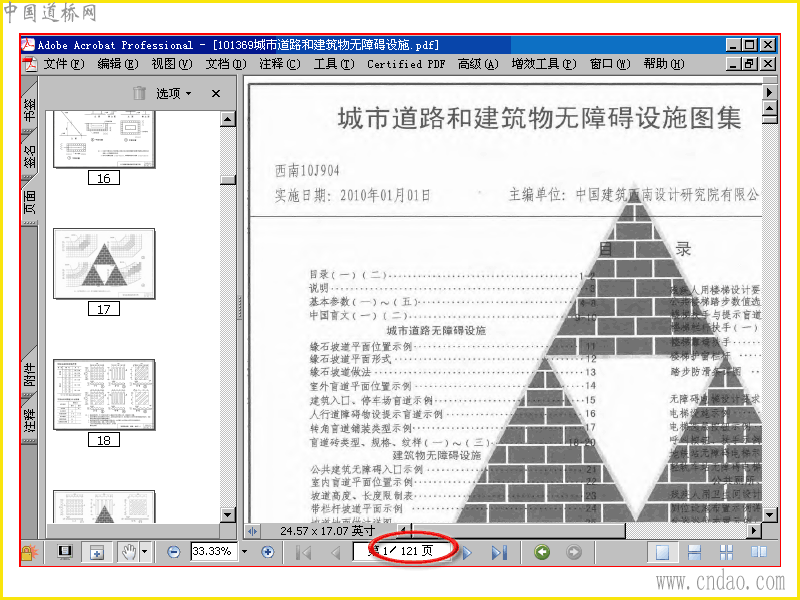This screenshot has width=800, height=600.
Task: Click the full screen monitor icon
Action: tap(65, 552)
